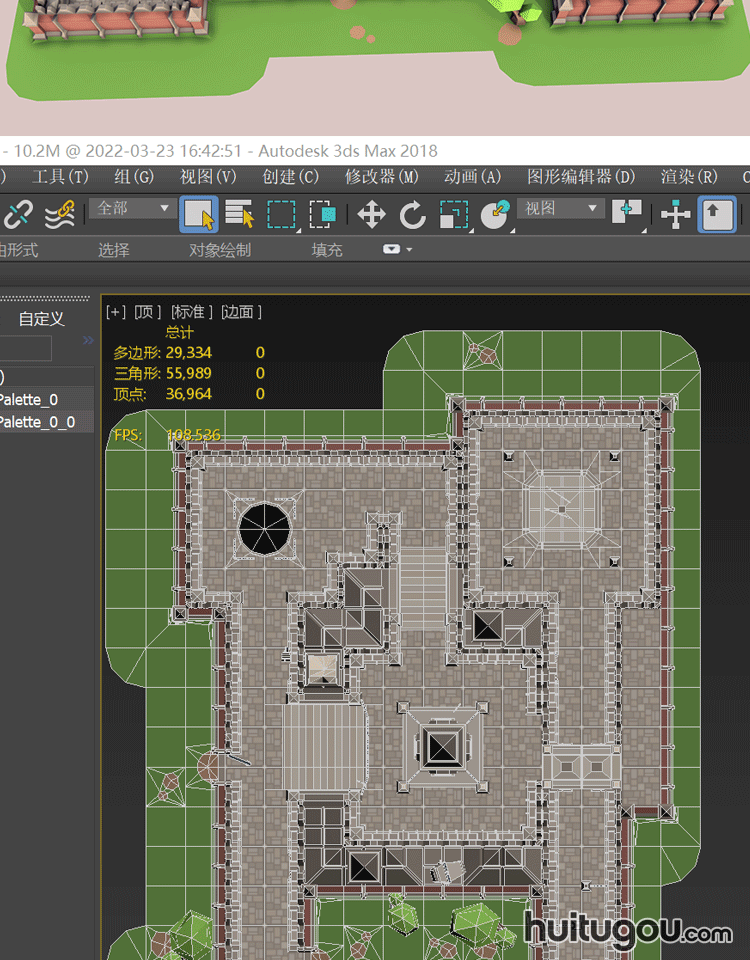The width and height of the screenshot is (750, 960).
Task: Click the viewport [边面] shading label
Action: pos(241,312)
